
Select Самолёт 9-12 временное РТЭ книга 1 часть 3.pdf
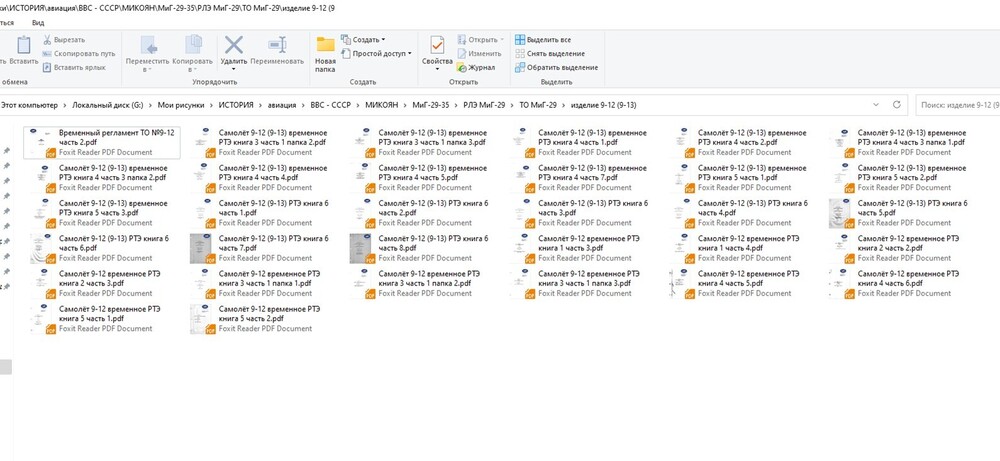(x=582, y=249)
